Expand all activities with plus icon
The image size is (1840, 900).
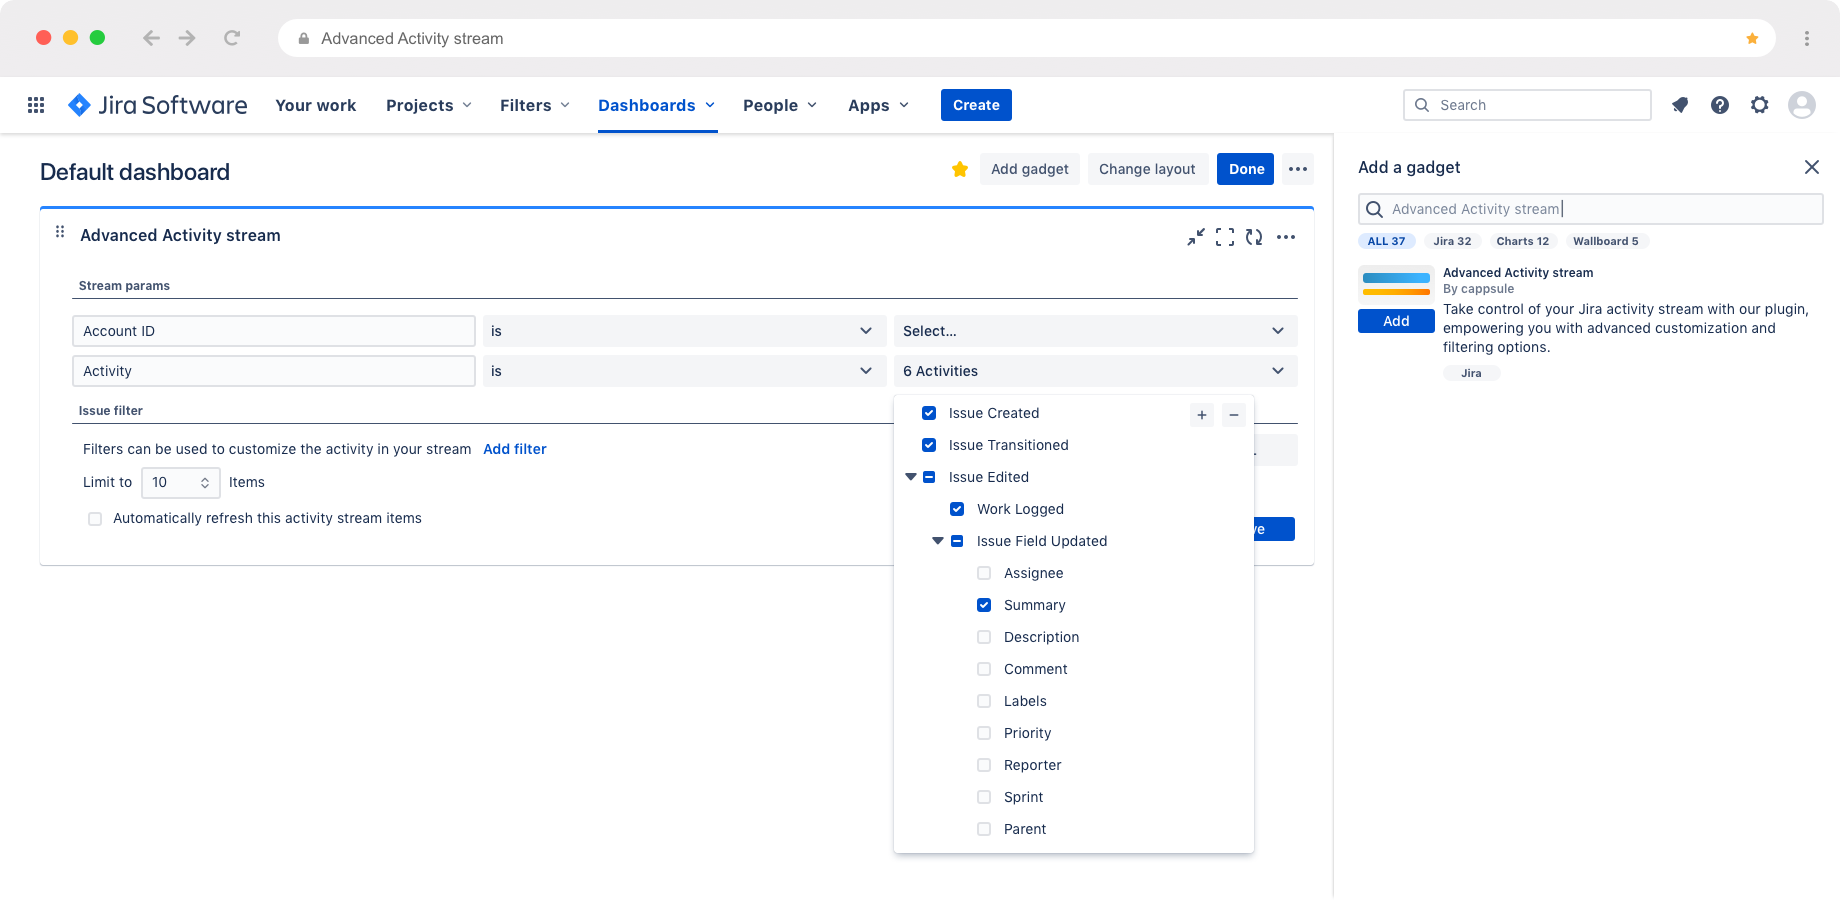pos(1202,415)
